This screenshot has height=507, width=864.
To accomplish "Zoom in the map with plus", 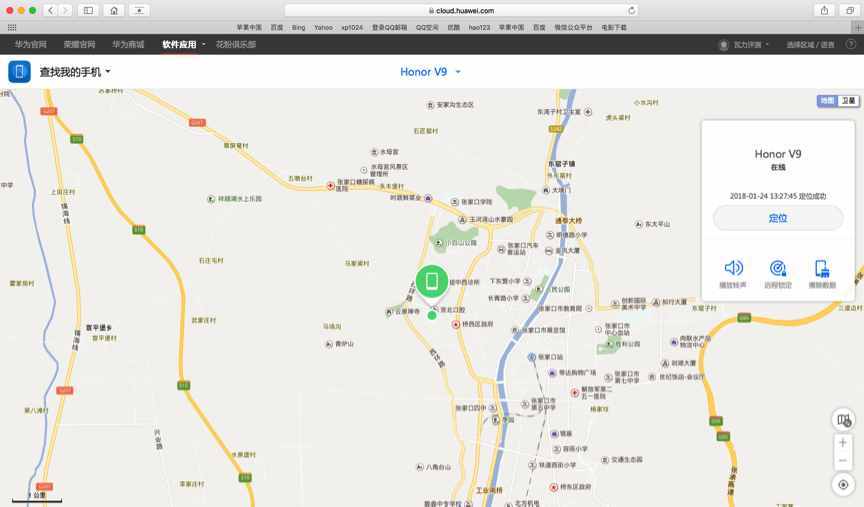I will pyautogui.click(x=843, y=443).
